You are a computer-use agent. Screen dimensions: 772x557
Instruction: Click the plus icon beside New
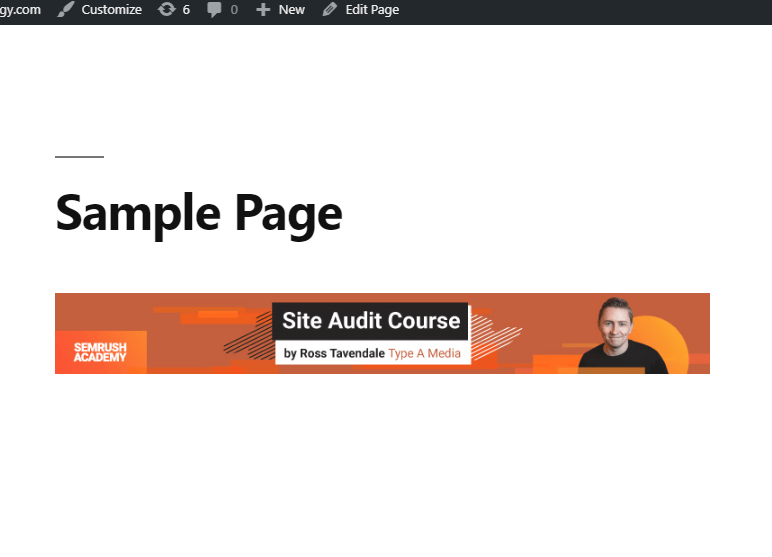pyautogui.click(x=263, y=10)
